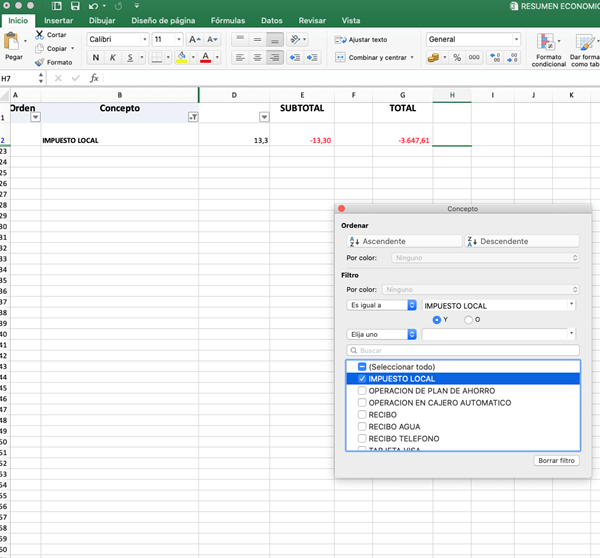
Task: Click the yellow fill color button
Action: click(x=182, y=58)
